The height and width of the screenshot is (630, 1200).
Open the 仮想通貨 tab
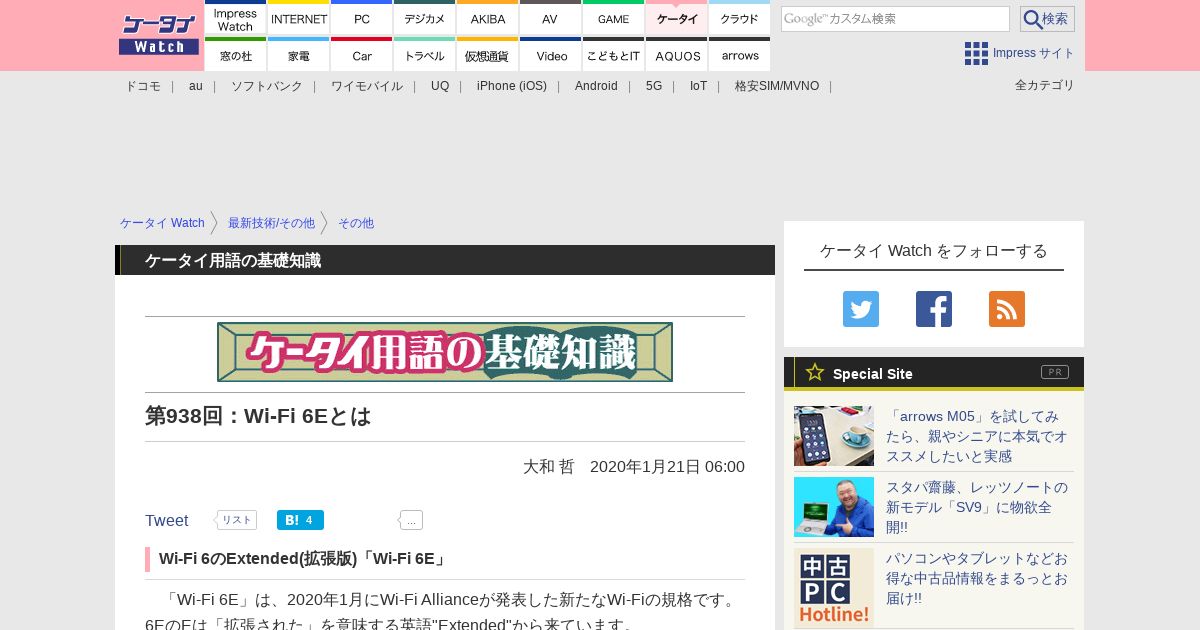tap(488, 54)
